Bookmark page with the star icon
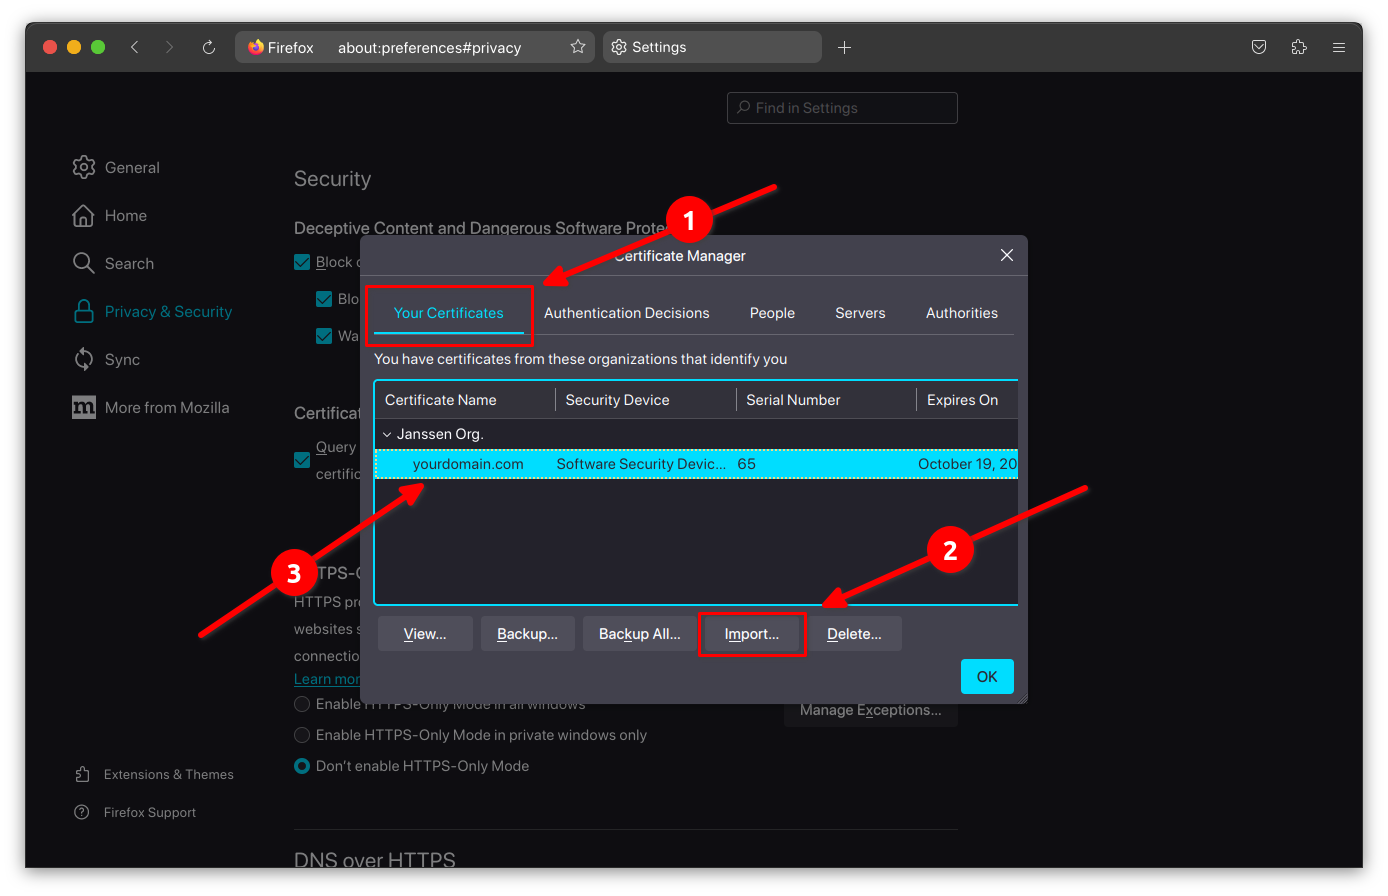 [577, 47]
